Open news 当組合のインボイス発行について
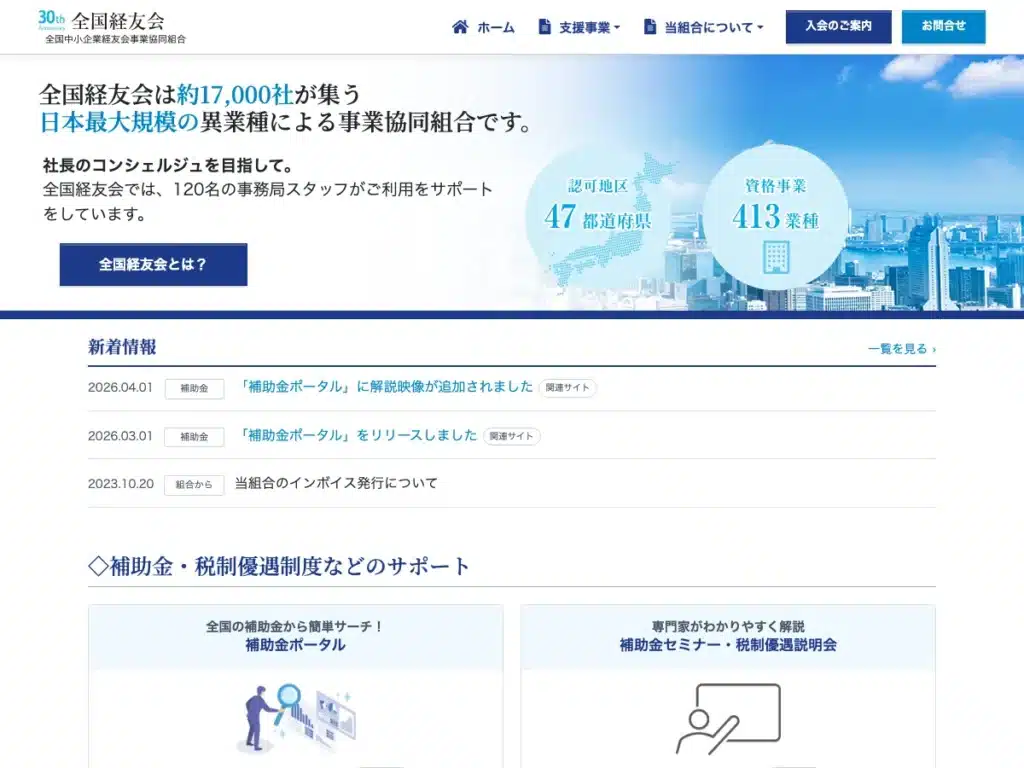Screen dimensions: 1024x768 pos(336,483)
